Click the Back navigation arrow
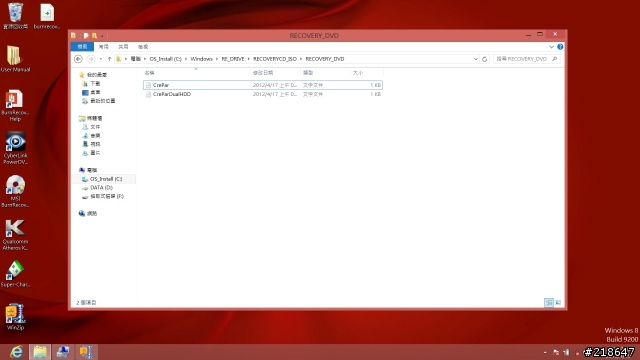 click(78, 59)
